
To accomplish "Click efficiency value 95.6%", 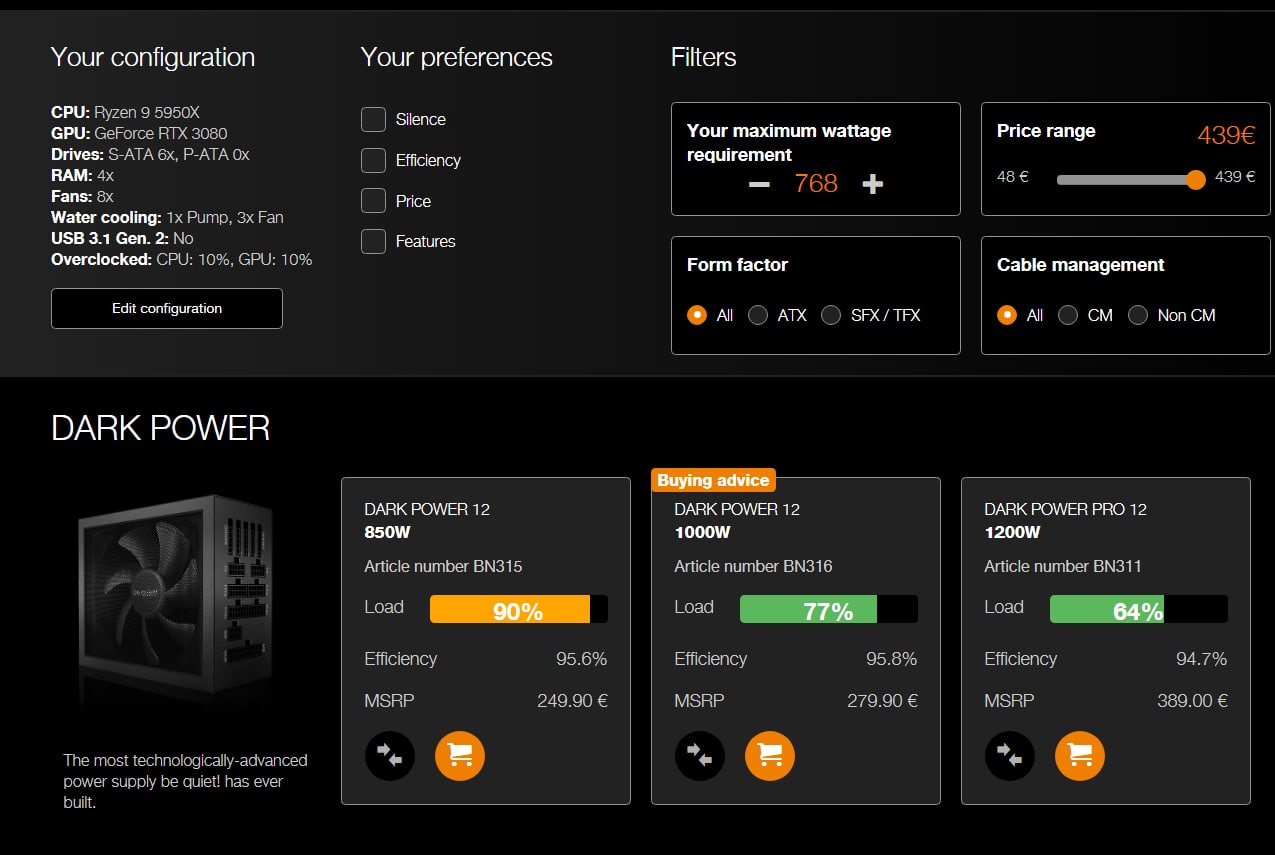I will coord(581,659).
